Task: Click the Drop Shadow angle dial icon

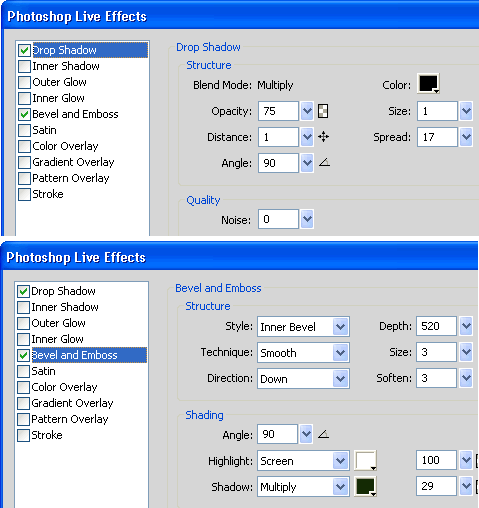Action: pos(324,163)
